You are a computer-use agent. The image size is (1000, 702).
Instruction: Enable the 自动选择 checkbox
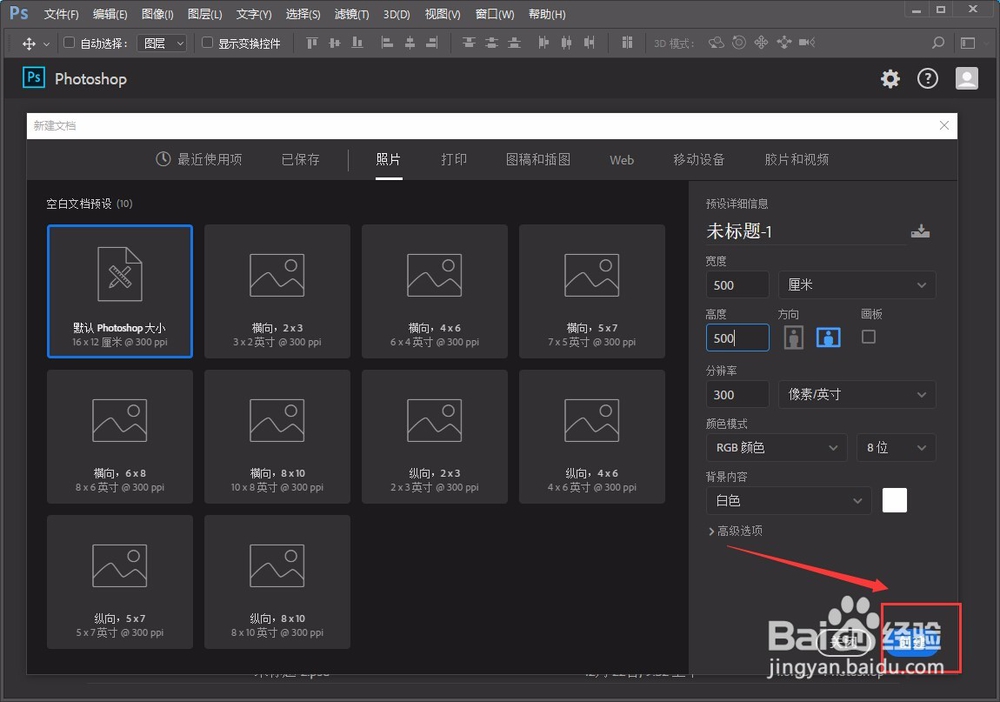tap(69, 43)
